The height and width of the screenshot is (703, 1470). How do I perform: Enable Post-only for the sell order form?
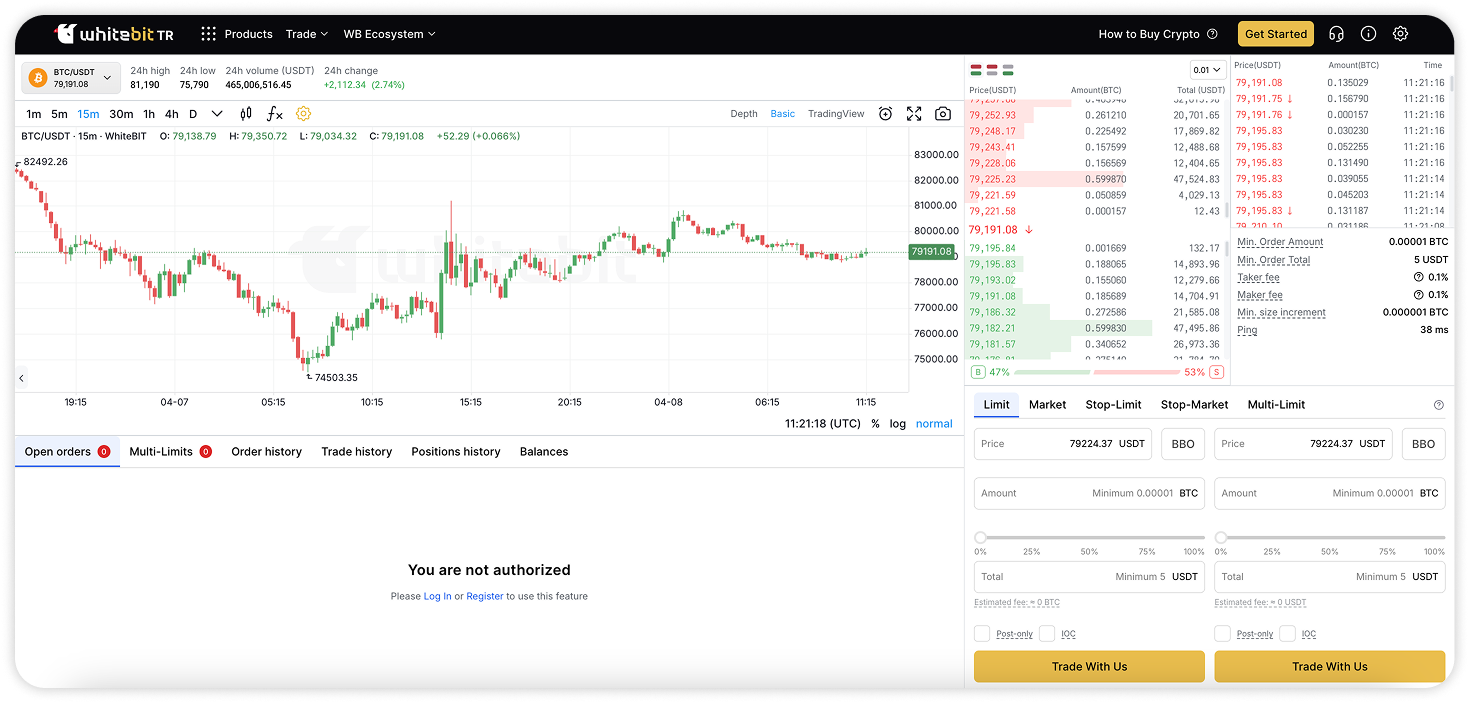(1222, 633)
